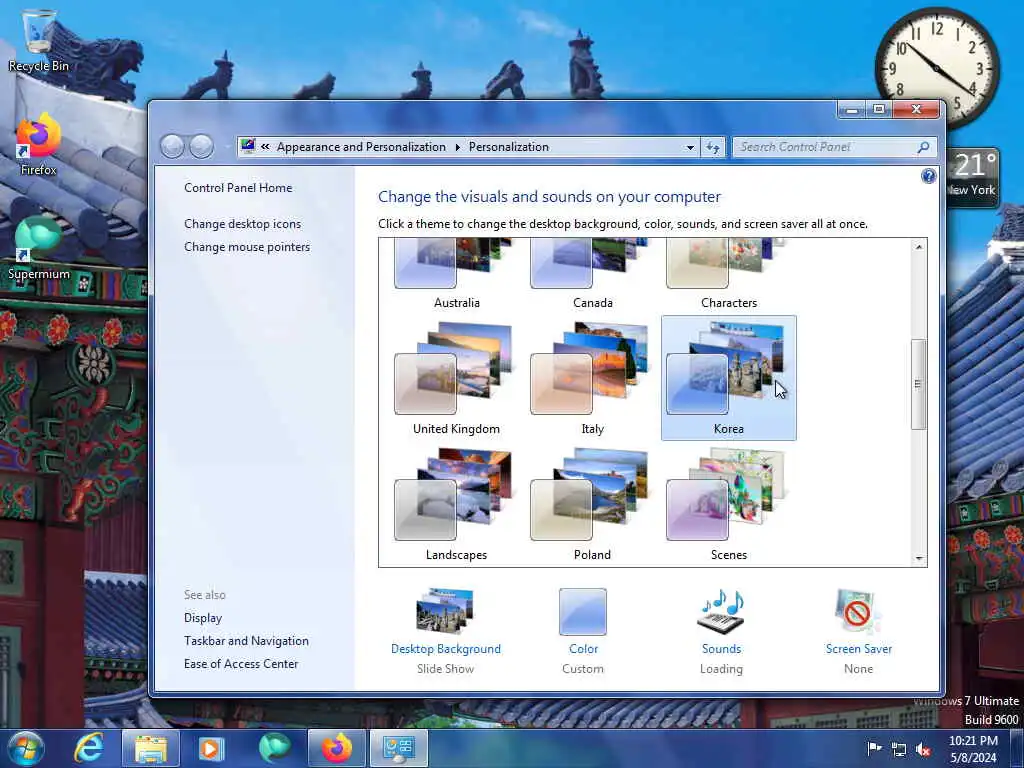Go forward with the Forward button
Viewport: 1024px width, 768px height.
pos(201,146)
